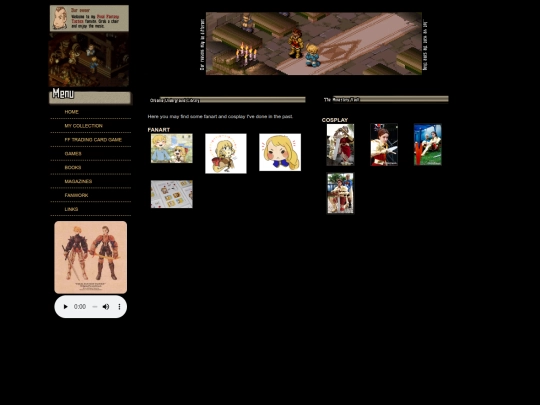
Task: Open FF TRADING CARD GAME page
Action: [x=93, y=140]
